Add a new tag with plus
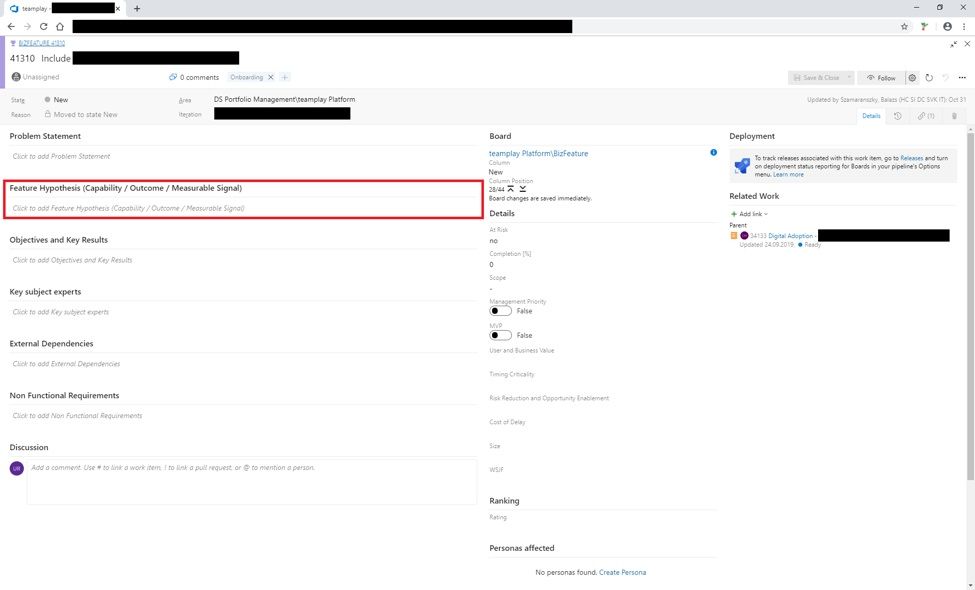The width and height of the screenshot is (975, 590). 285,77
